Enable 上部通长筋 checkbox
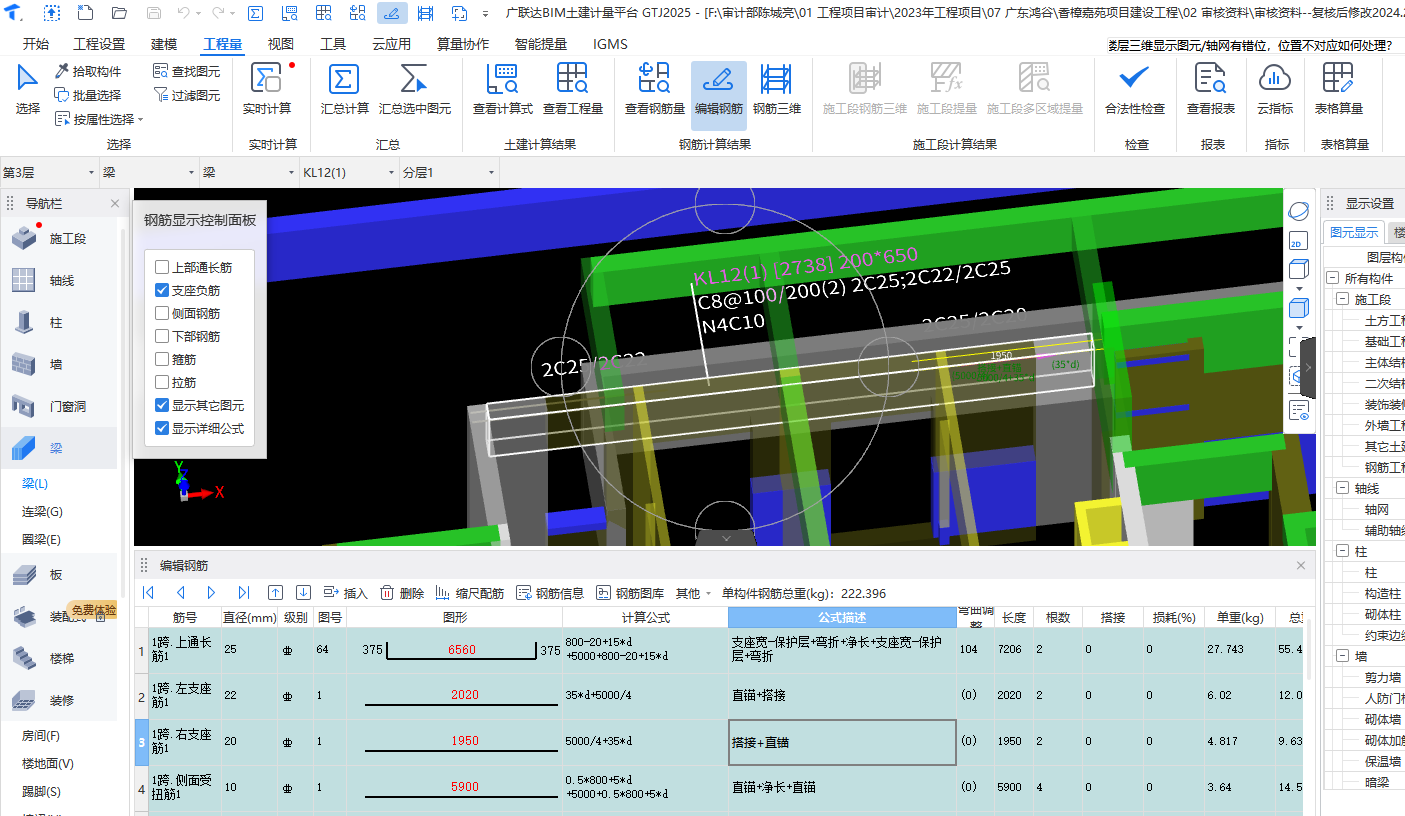 (x=162, y=268)
